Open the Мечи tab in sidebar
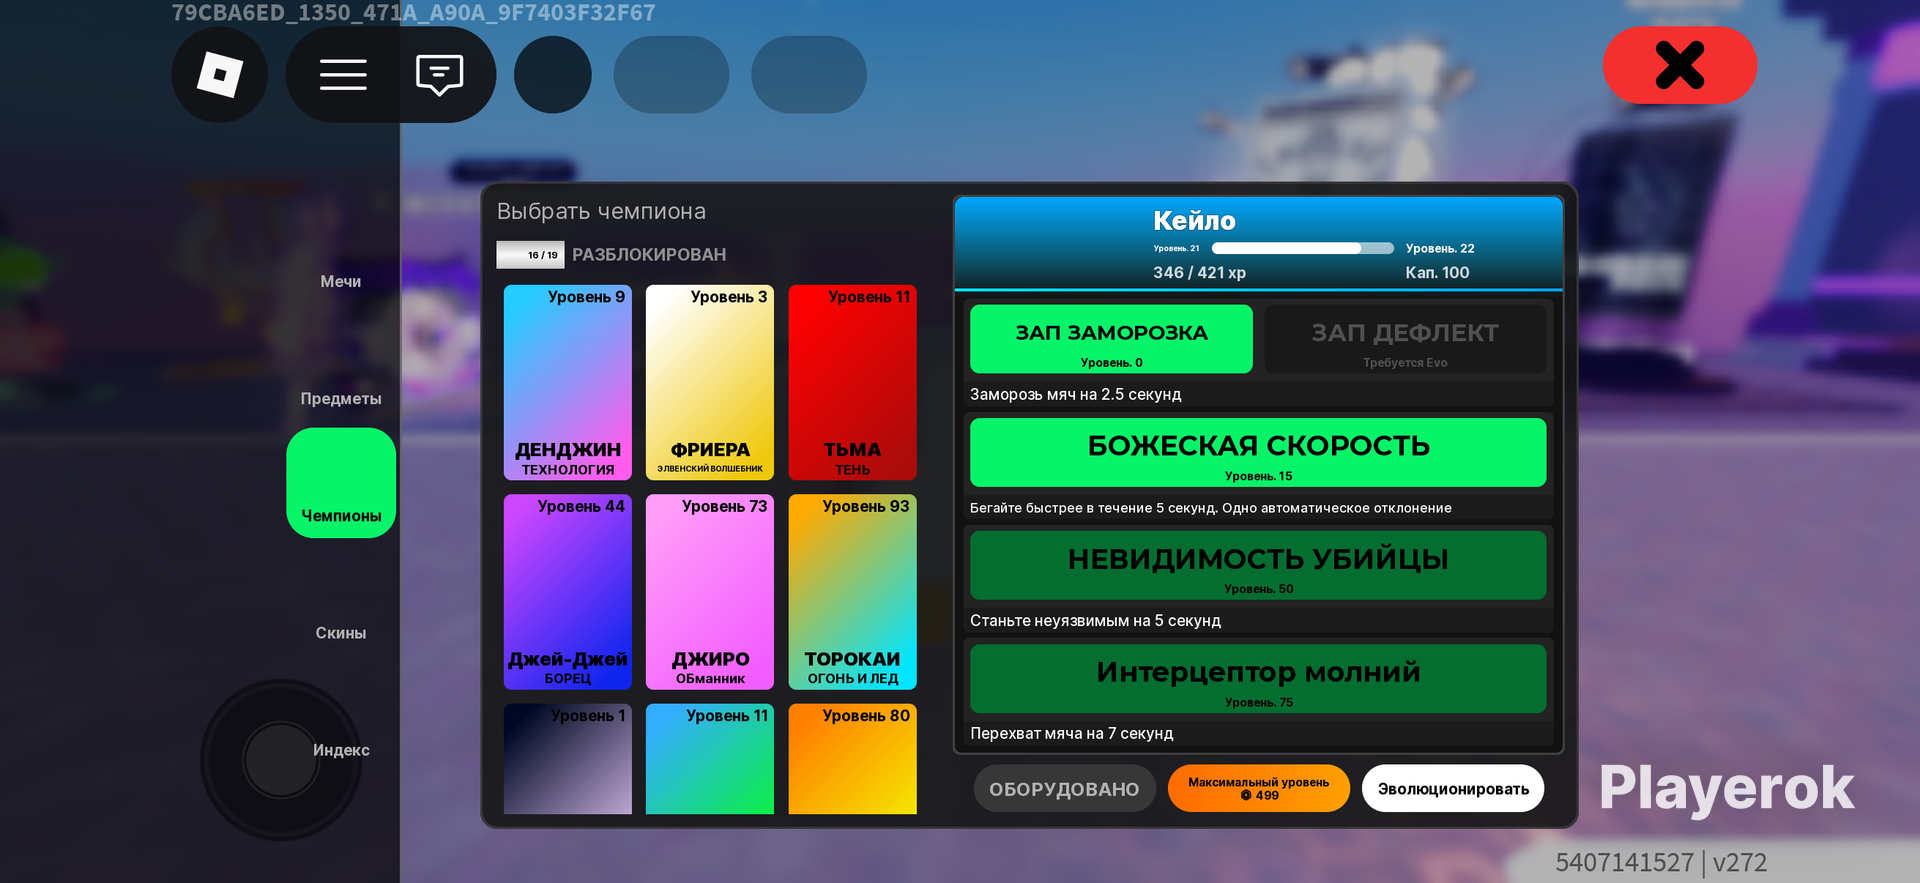Image resolution: width=1920 pixels, height=883 pixels. (x=341, y=281)
